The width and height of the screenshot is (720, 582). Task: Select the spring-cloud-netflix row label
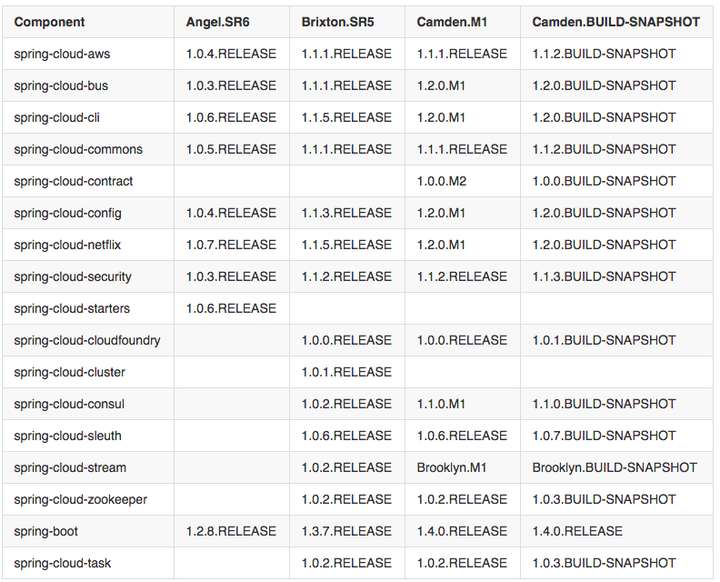67,244
